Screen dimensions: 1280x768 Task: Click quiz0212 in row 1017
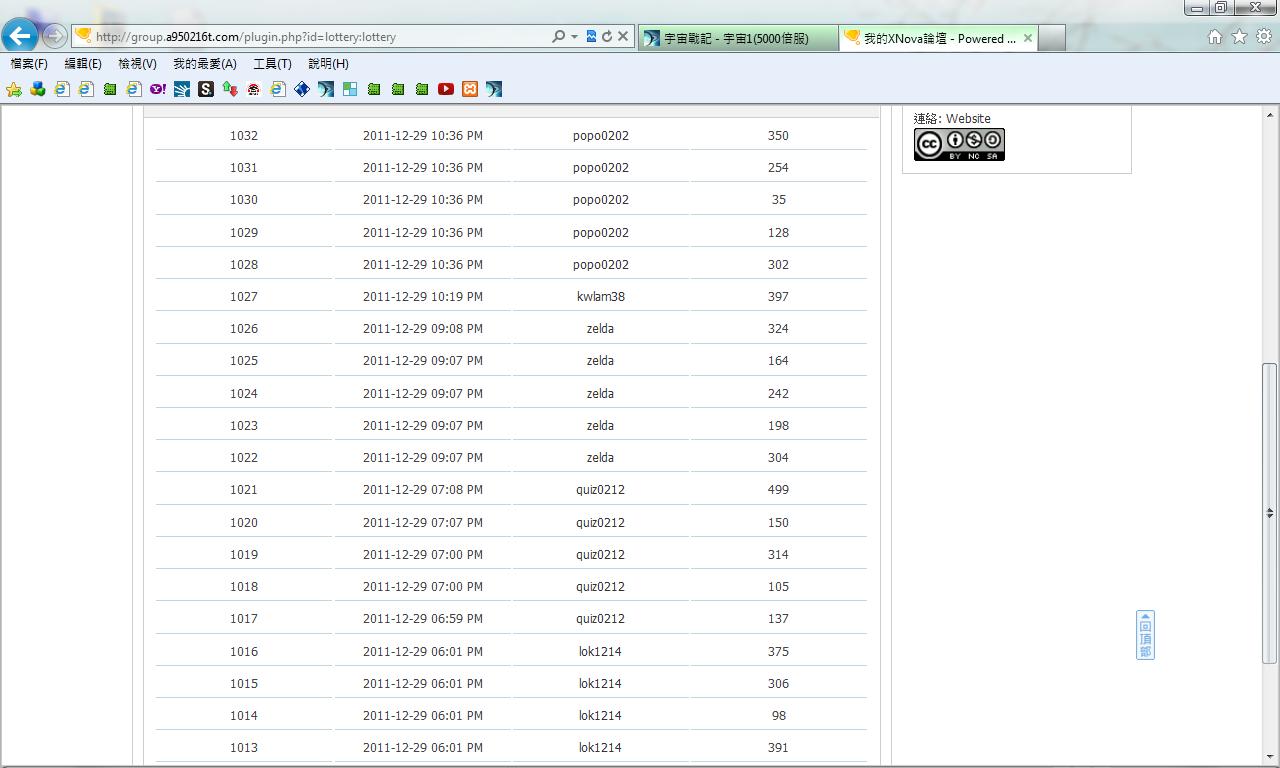600,618
